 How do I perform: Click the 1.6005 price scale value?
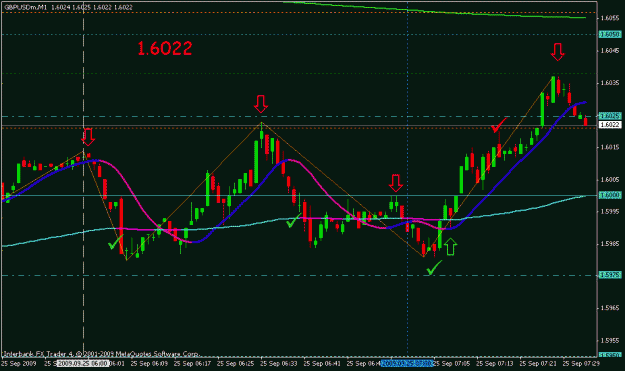(610, 180)
